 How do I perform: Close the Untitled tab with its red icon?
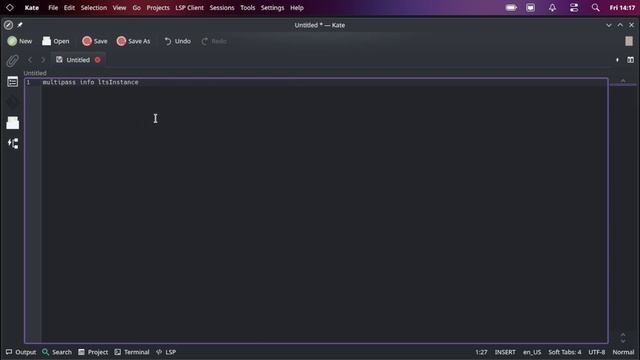pos(98,60)
